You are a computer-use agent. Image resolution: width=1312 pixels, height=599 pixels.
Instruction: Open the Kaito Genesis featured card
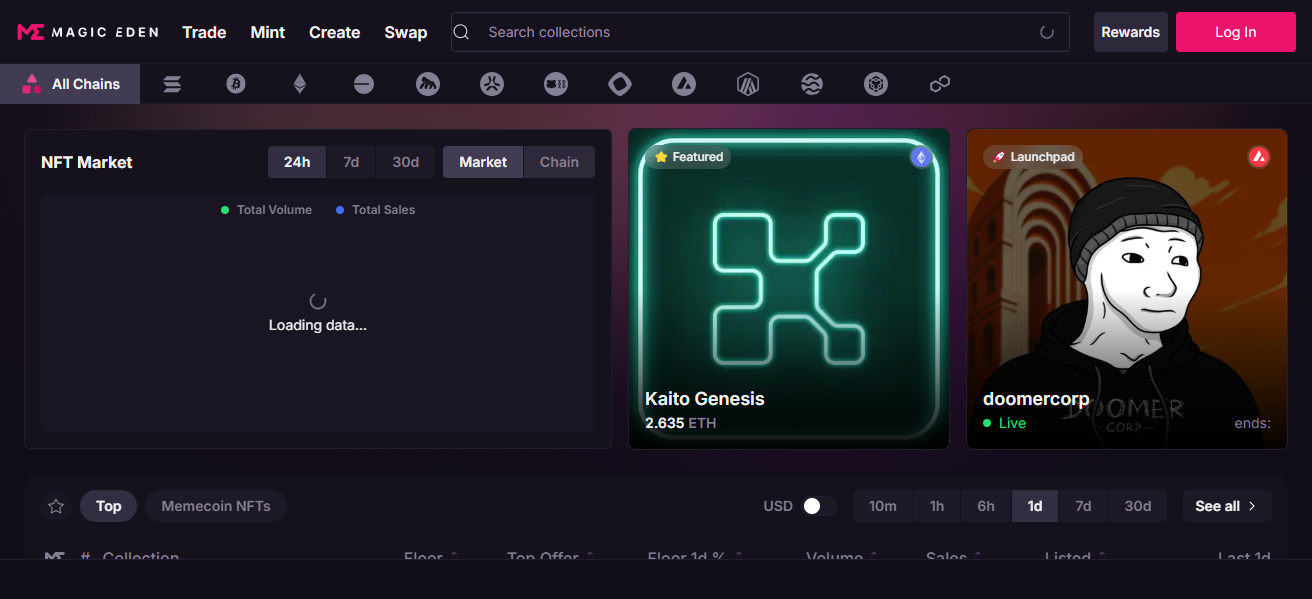(x=789, y=289)
